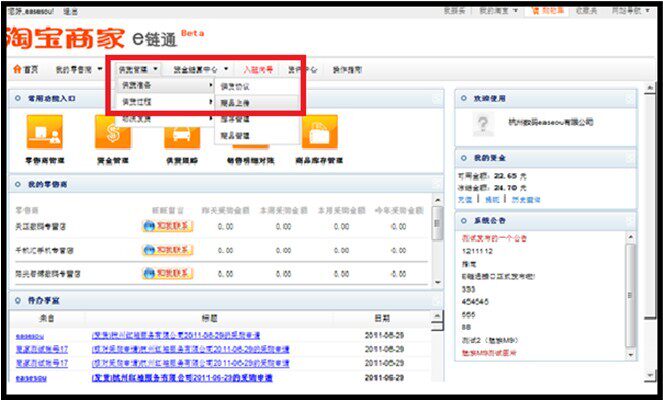Image resolution: width=663 pixels, height=402 pixels.
Task: Click the 常用功能入口 panel header
Action: 226,98
